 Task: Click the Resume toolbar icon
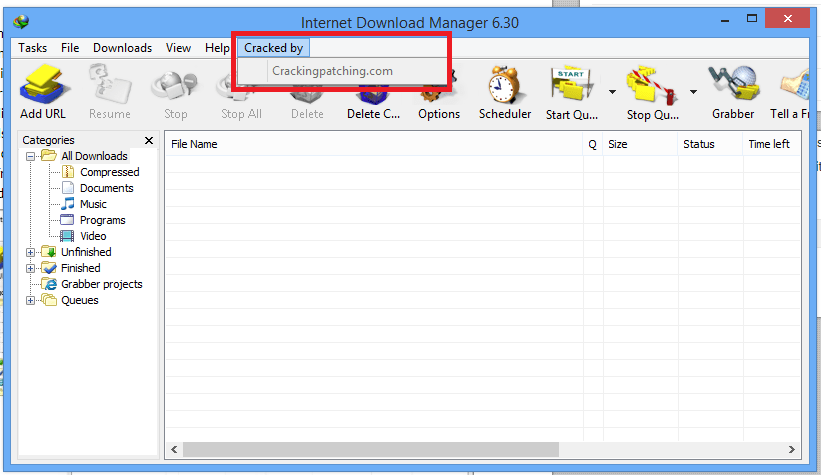(x=110, y=85)
